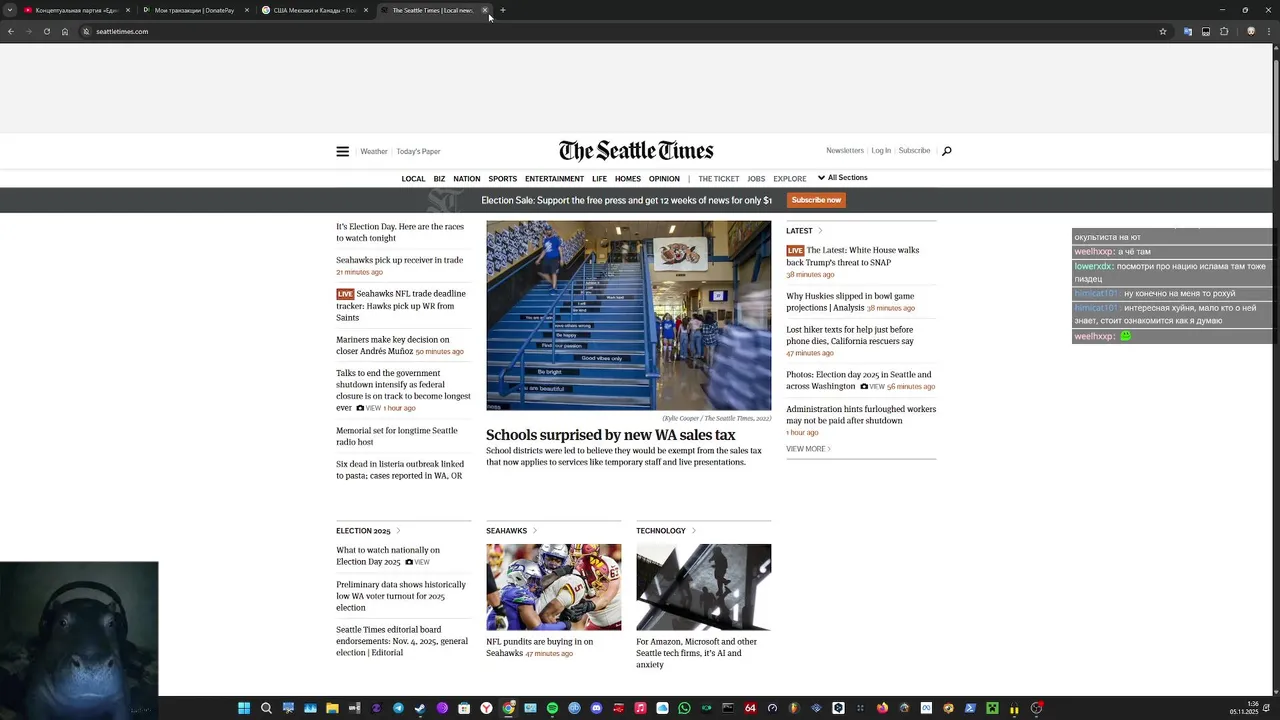
Task: Expand the SEAHAWKS section arrow
Action: [534, 531]
